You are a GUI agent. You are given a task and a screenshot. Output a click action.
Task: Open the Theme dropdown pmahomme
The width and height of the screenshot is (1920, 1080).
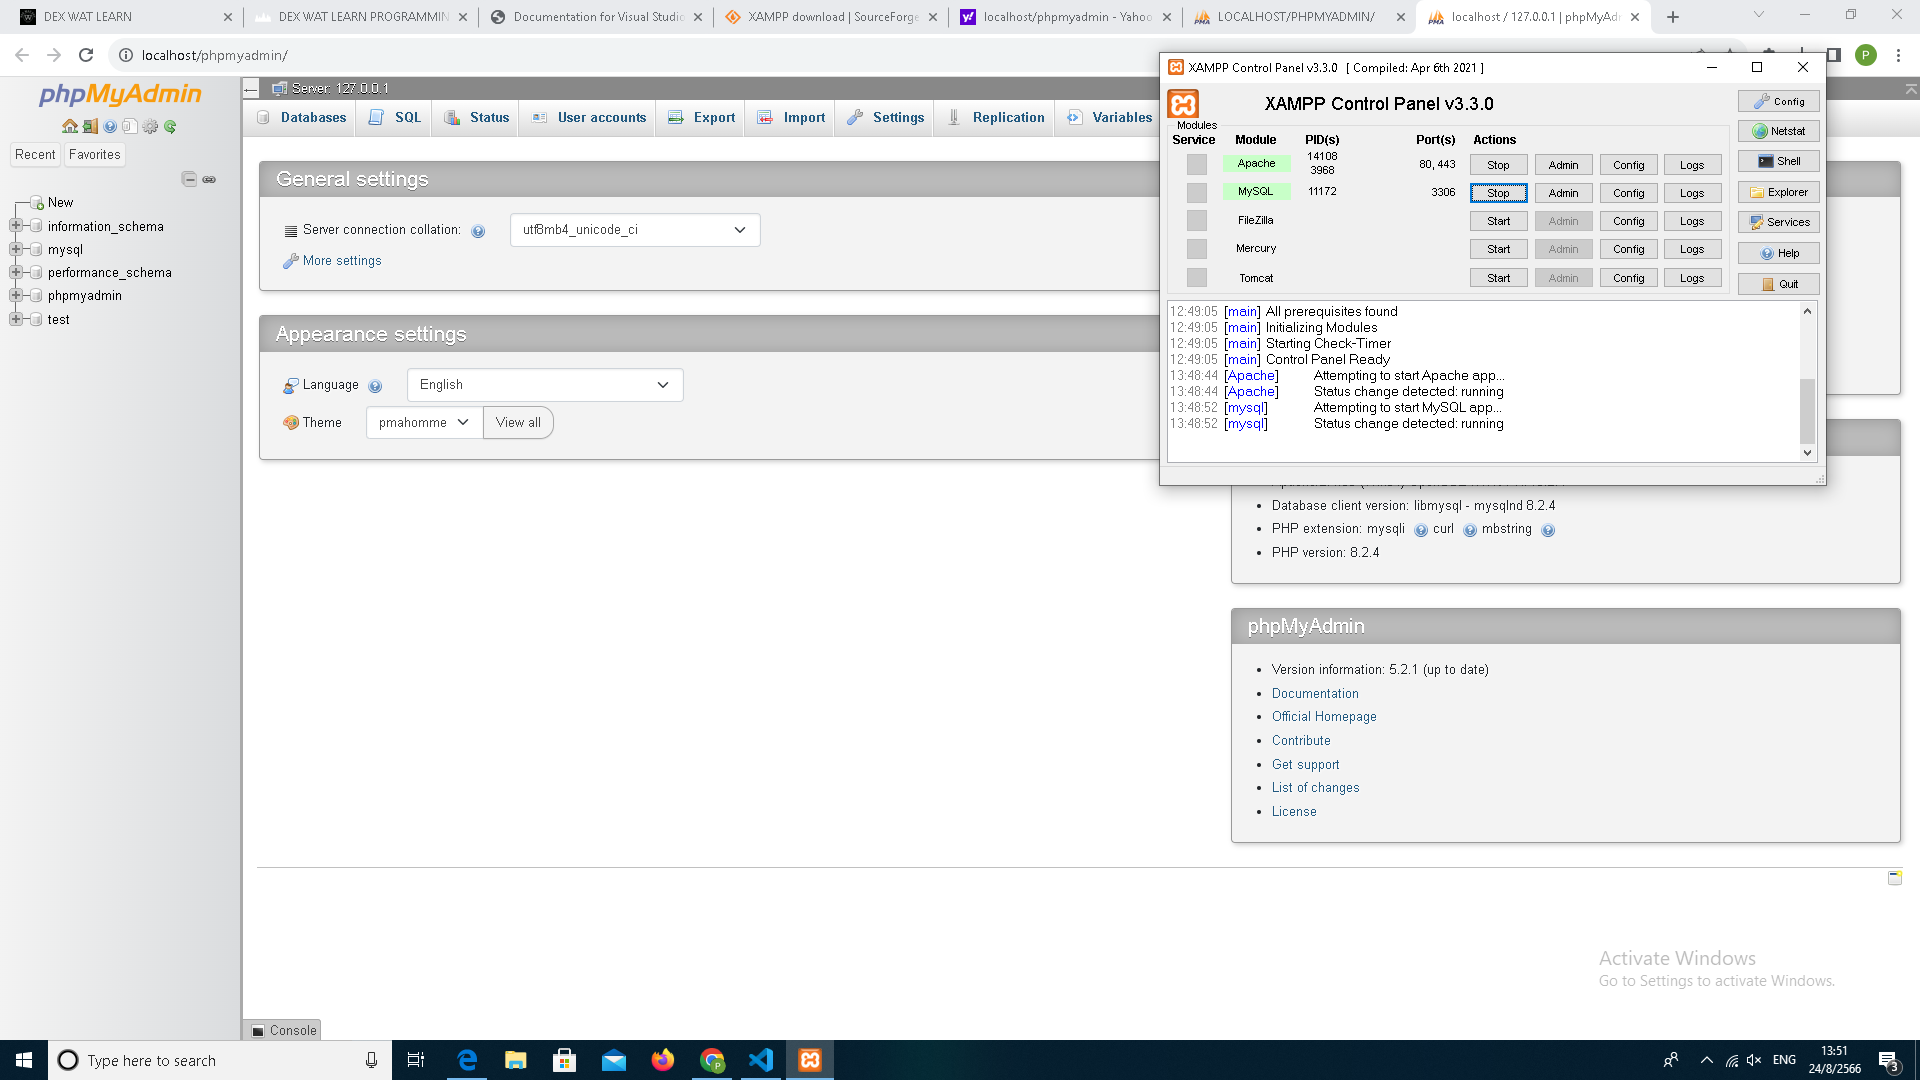pyautogui.click(x=424, y=422)
